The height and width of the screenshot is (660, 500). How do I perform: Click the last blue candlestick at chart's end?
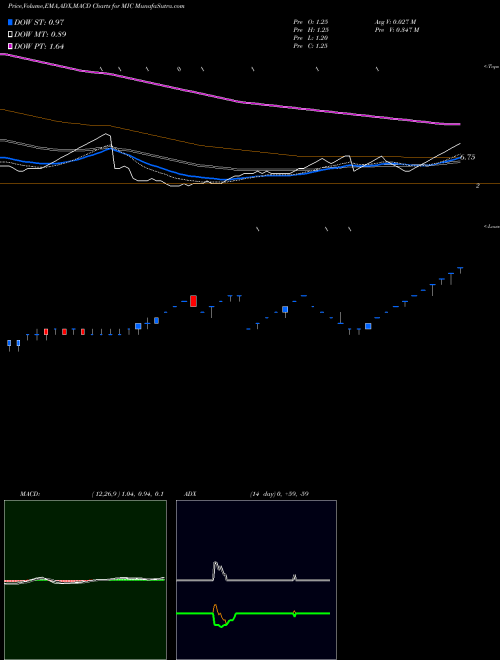(x=460, y=270)
